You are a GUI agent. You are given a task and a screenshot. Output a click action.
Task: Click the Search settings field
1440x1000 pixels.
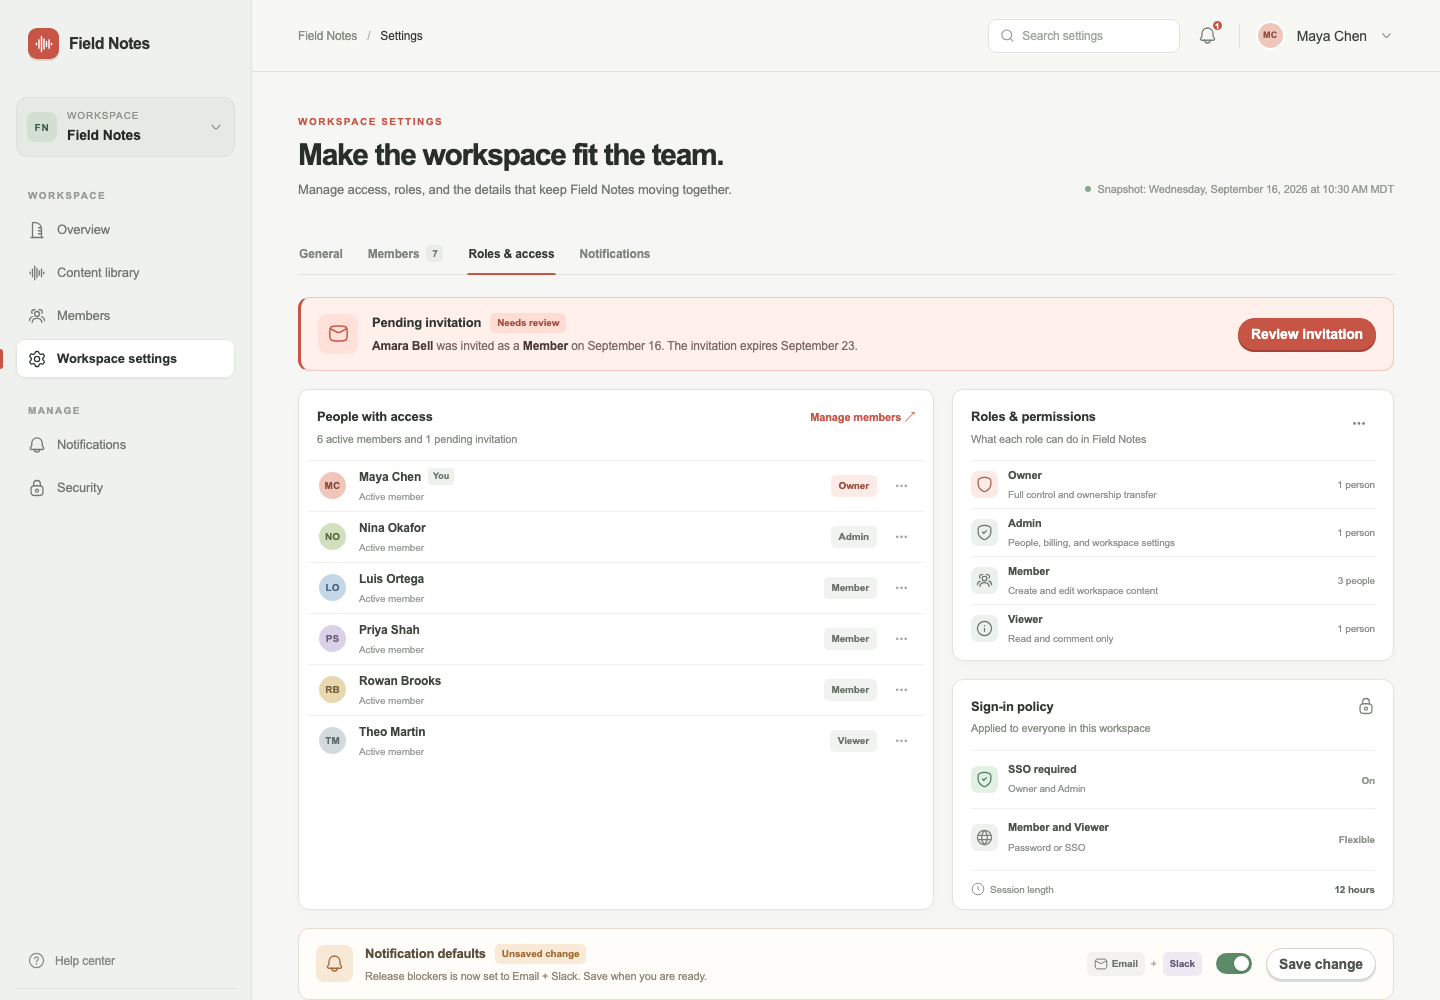point(1084,36)
